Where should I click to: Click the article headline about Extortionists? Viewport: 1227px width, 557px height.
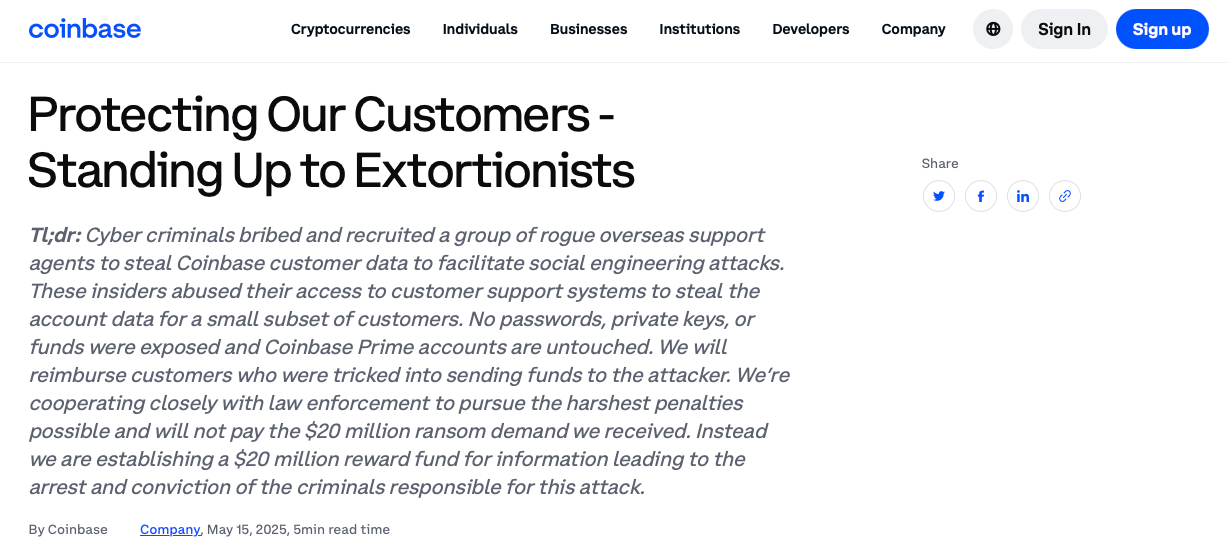coord(330,143)
